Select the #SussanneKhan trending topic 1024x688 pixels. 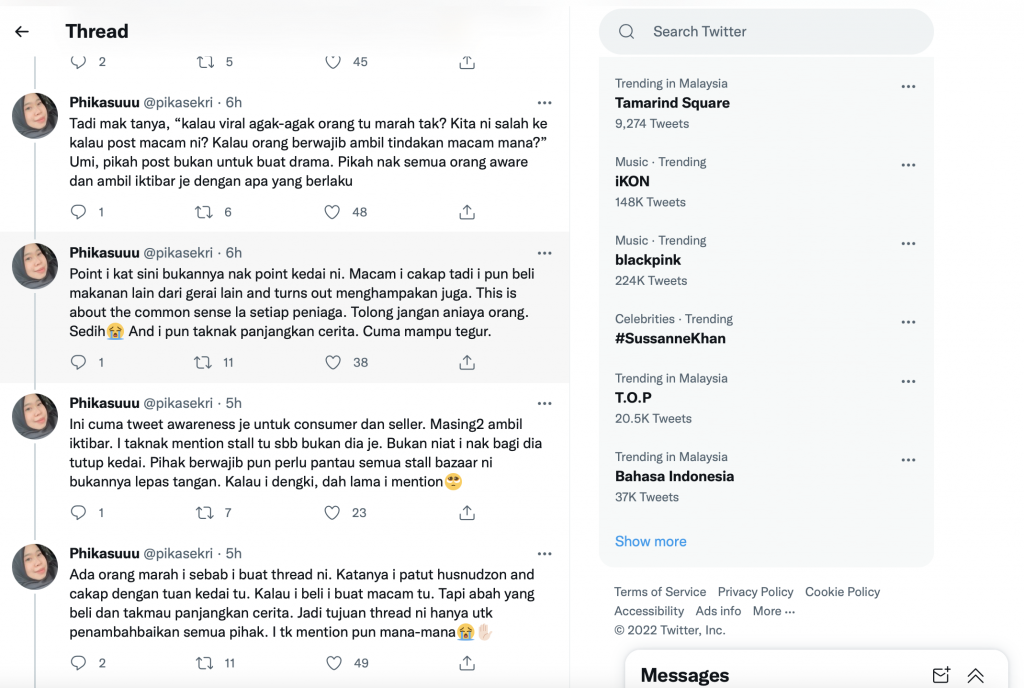coord(670,338)
